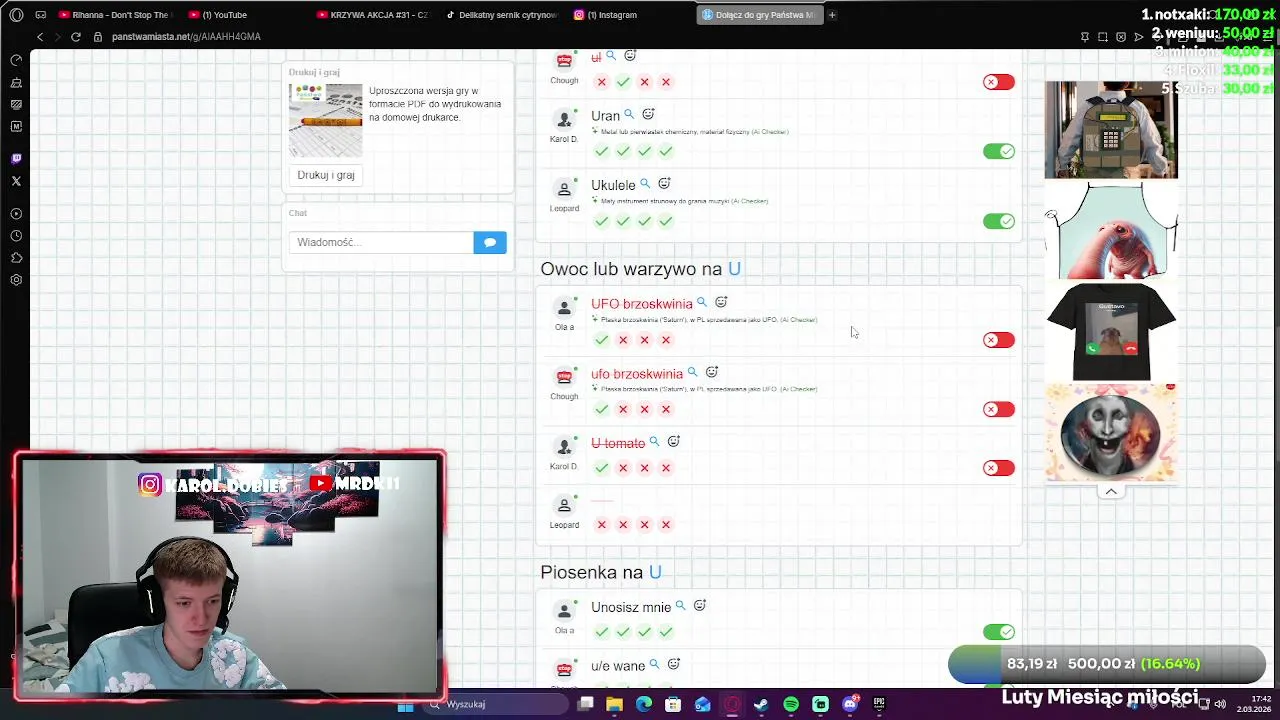Switch to KRZYWA AKCJA #31 tab
1280x720 pixels.
(372, 15)
